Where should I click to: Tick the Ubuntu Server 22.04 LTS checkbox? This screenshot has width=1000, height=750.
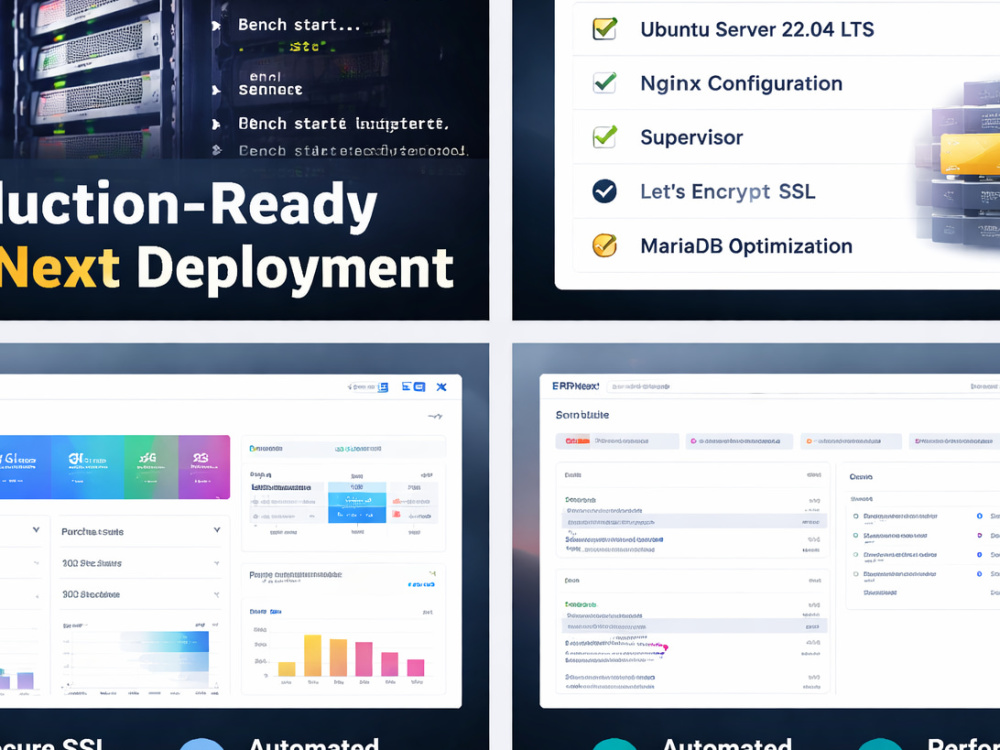[604, 29]
